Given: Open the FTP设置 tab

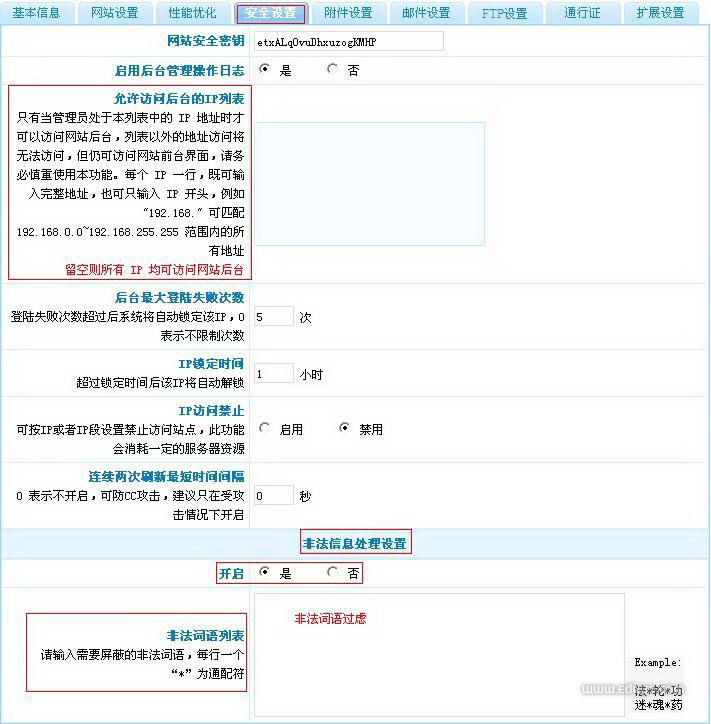Looking at the screenshot, I should (x=504, y=13).
